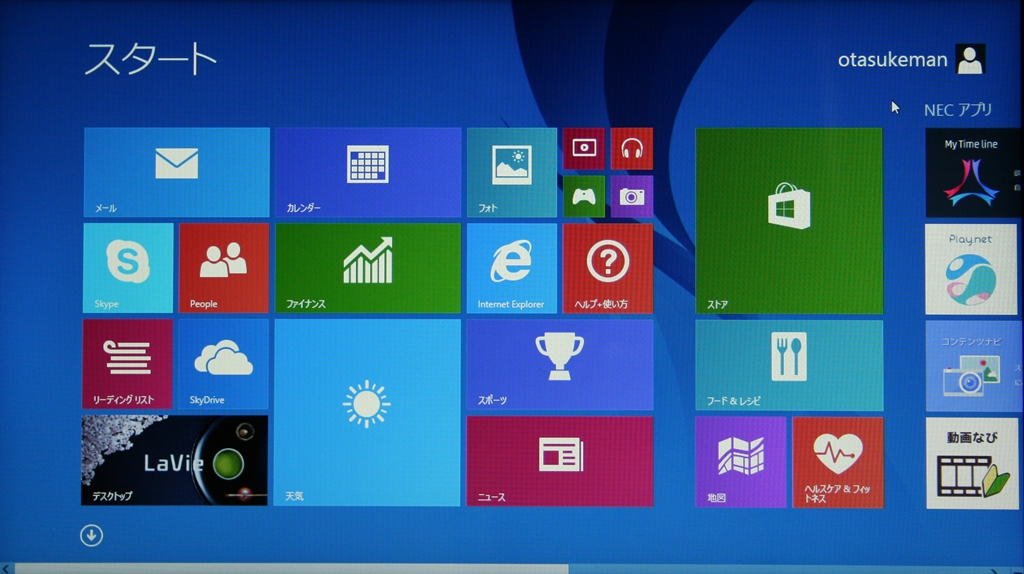Open the ファイナンス finance tile
This screenshot has height=574, width=1024.
(368, 268)
